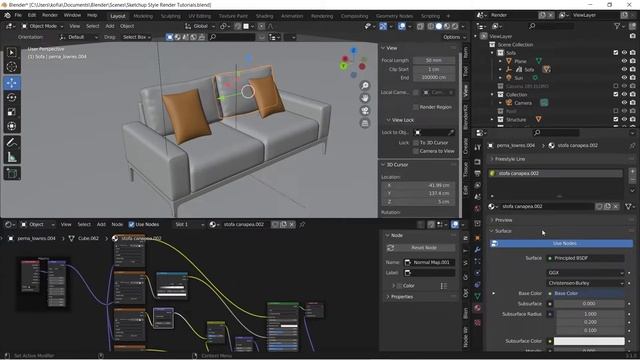Screen dimensions: 640x360
Task: Open the Render menu
Action: point(50,15)
